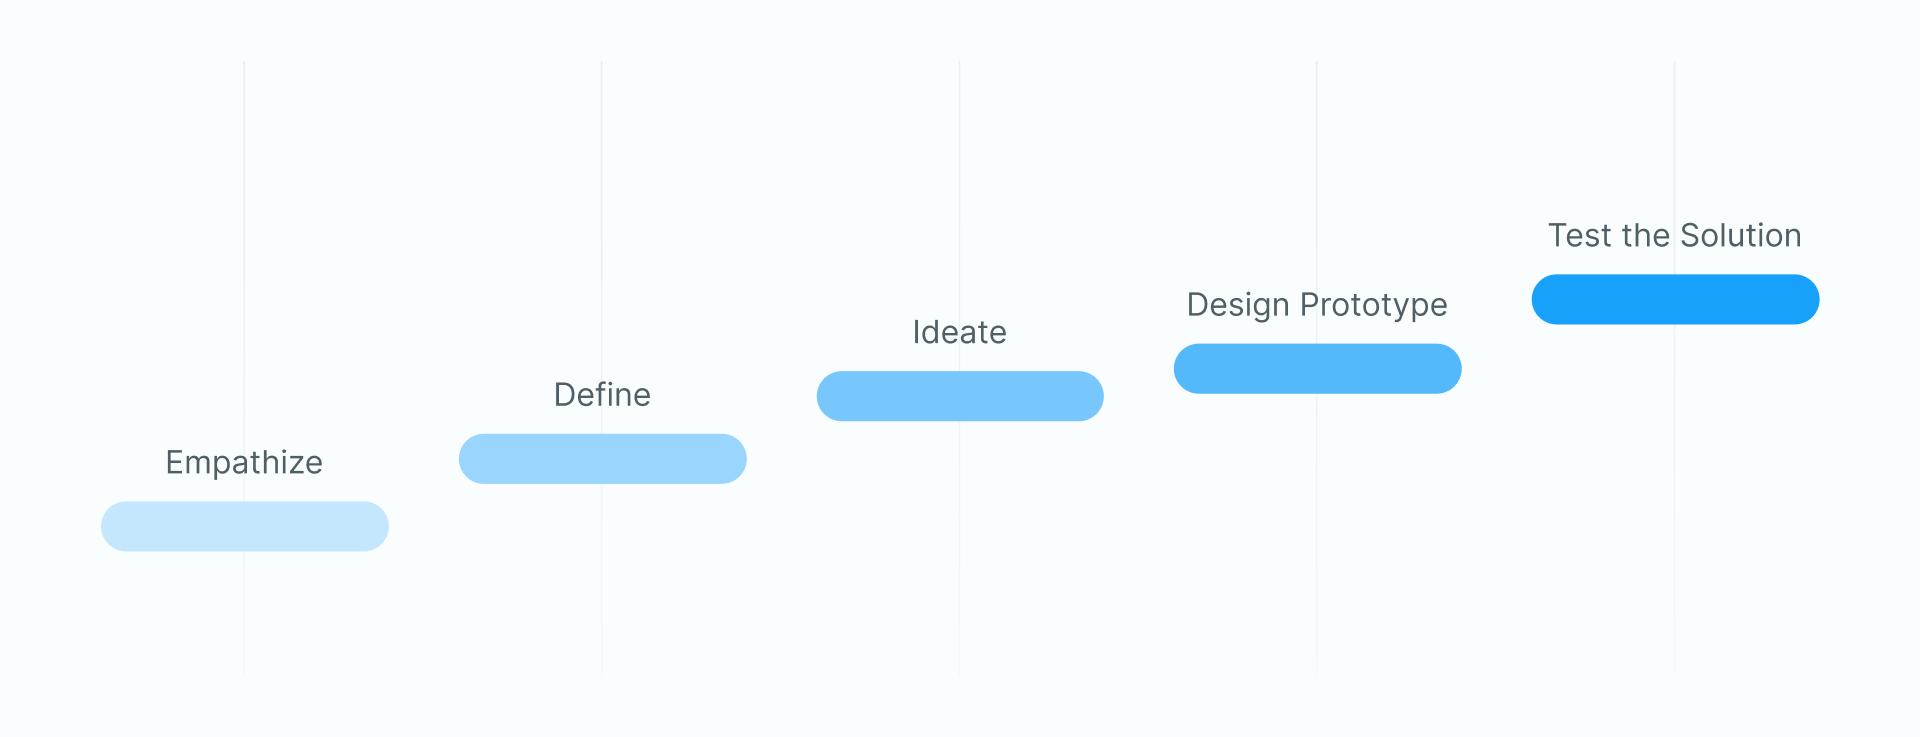1920x737 pixels.
Task: Select the darkest blue Test the Solution bar
Action: tap(1675, 299)
